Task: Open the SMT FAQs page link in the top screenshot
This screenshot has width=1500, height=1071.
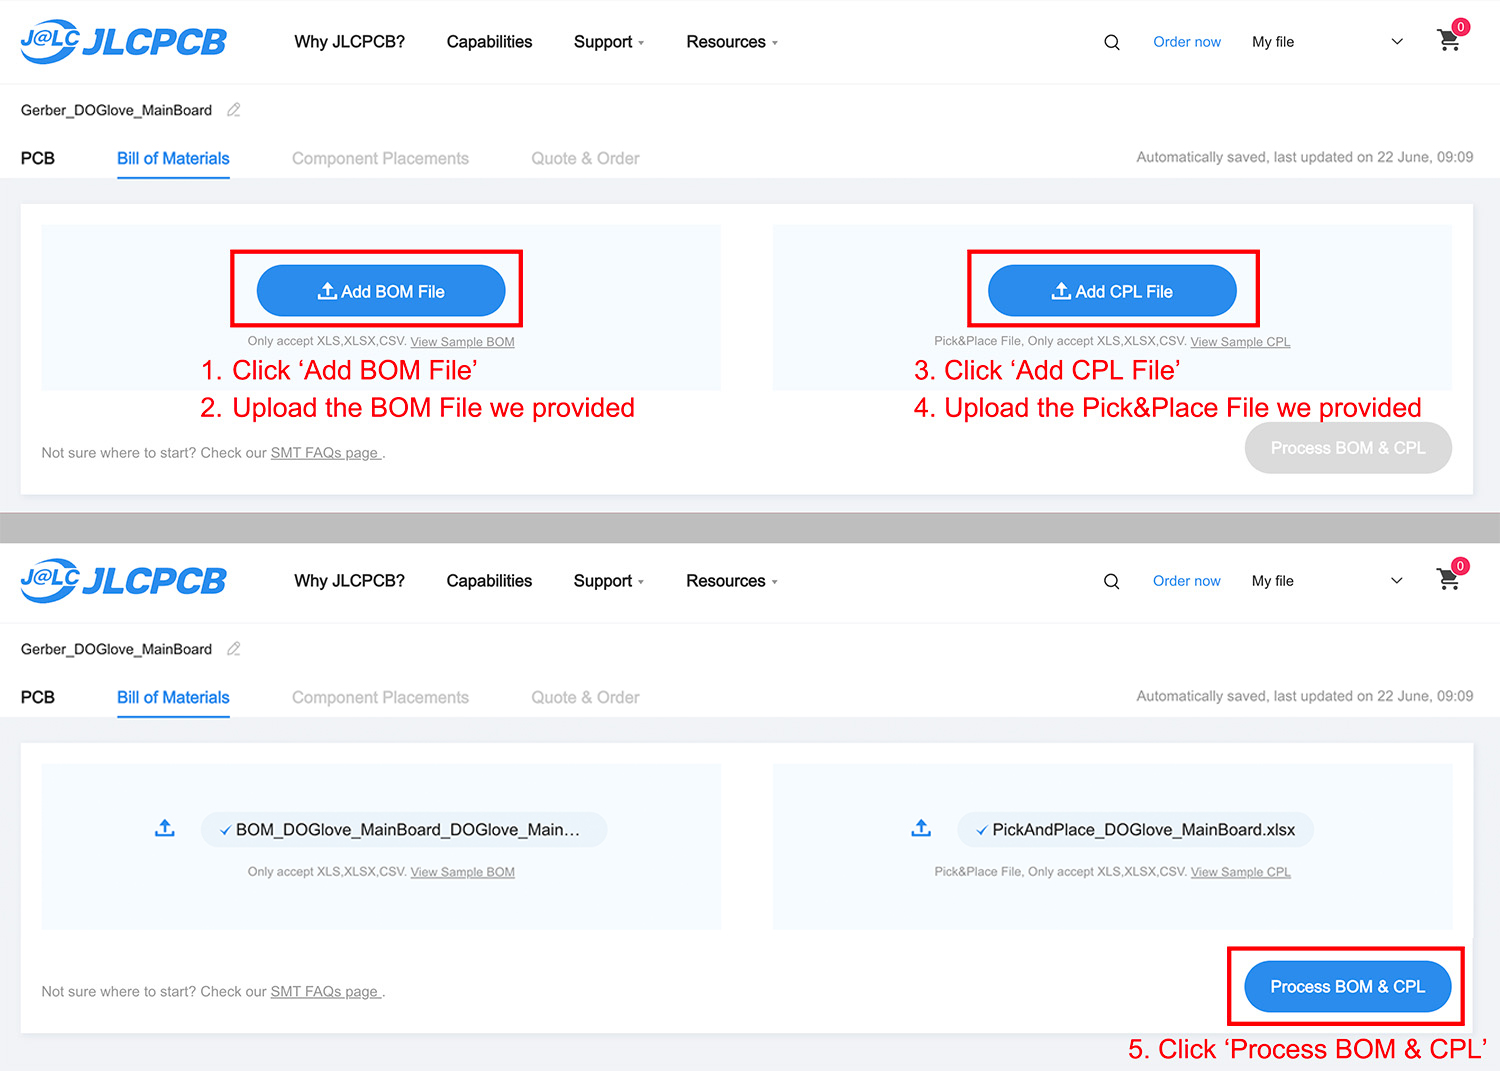Action: click(326, 453)
